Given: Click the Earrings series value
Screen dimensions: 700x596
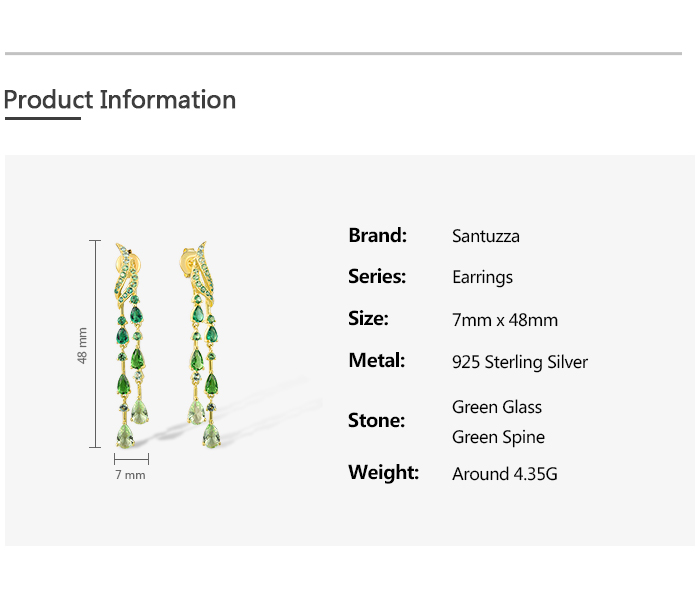Looking at the screenshot, I should [x=482, y=278].
